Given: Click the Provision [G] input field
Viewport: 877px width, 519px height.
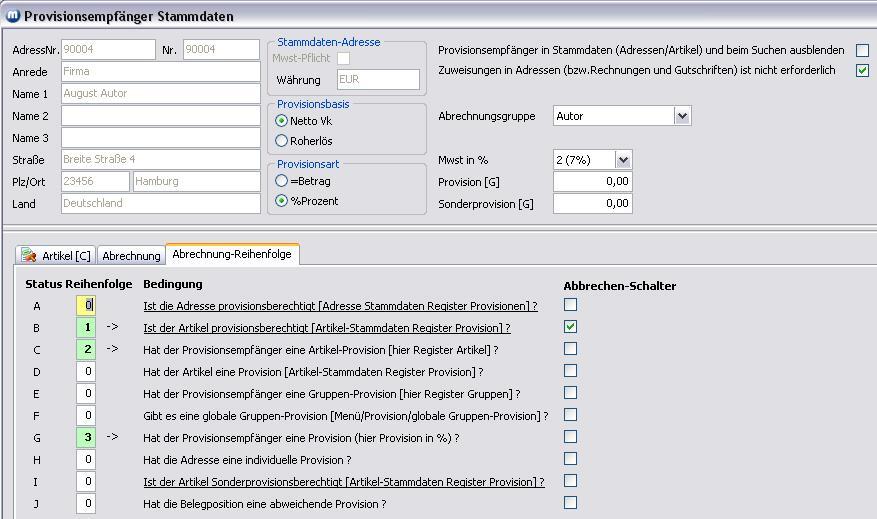Looking at the screenshot, I should 592,182.
